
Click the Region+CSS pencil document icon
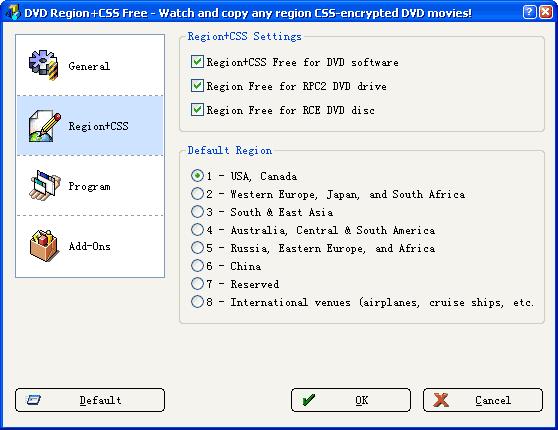point(44,126)
